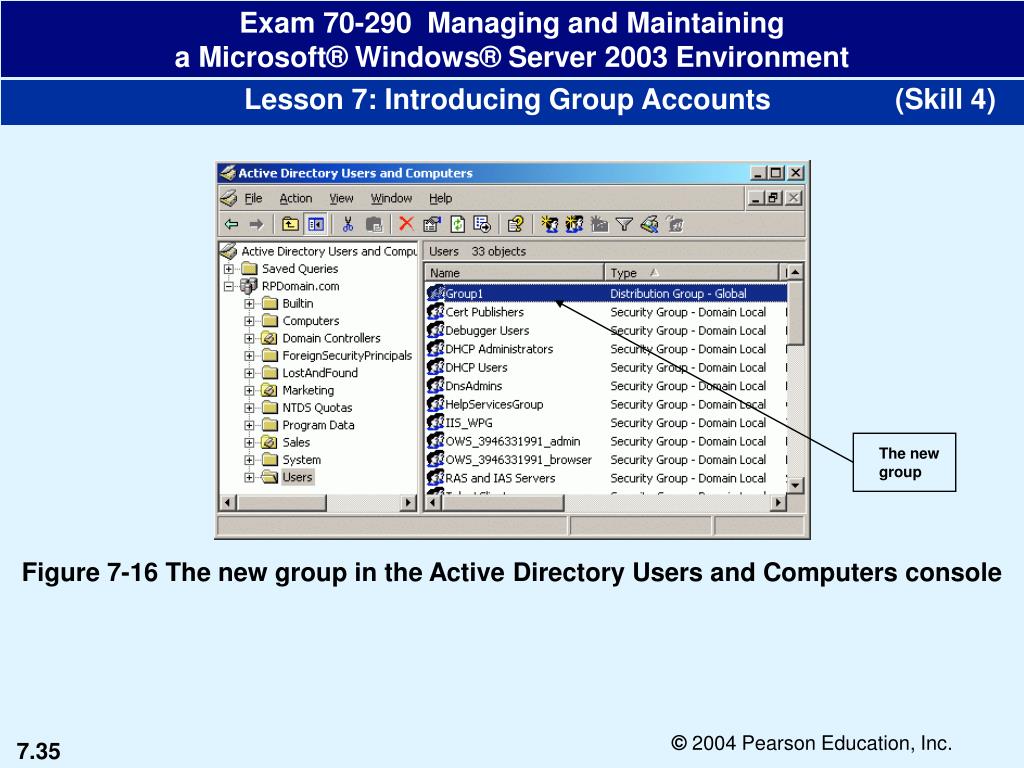This screenshot has height=768, width=1024.
Task: Click the Domain Controllers OU folder icon
Action: 269,338
